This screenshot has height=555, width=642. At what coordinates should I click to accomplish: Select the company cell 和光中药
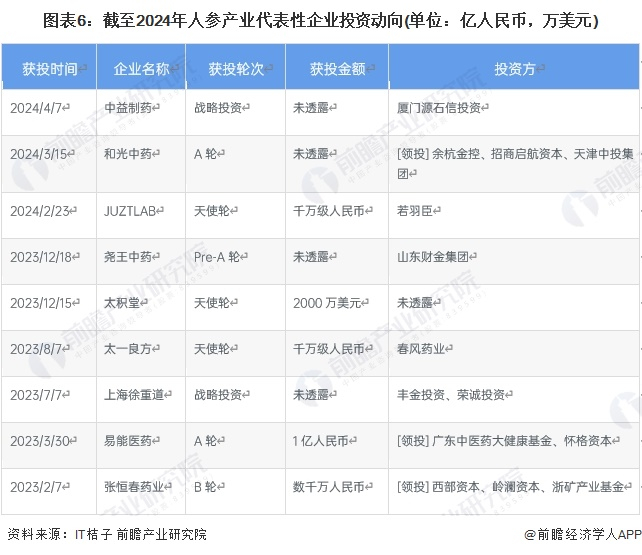[141, 164]
